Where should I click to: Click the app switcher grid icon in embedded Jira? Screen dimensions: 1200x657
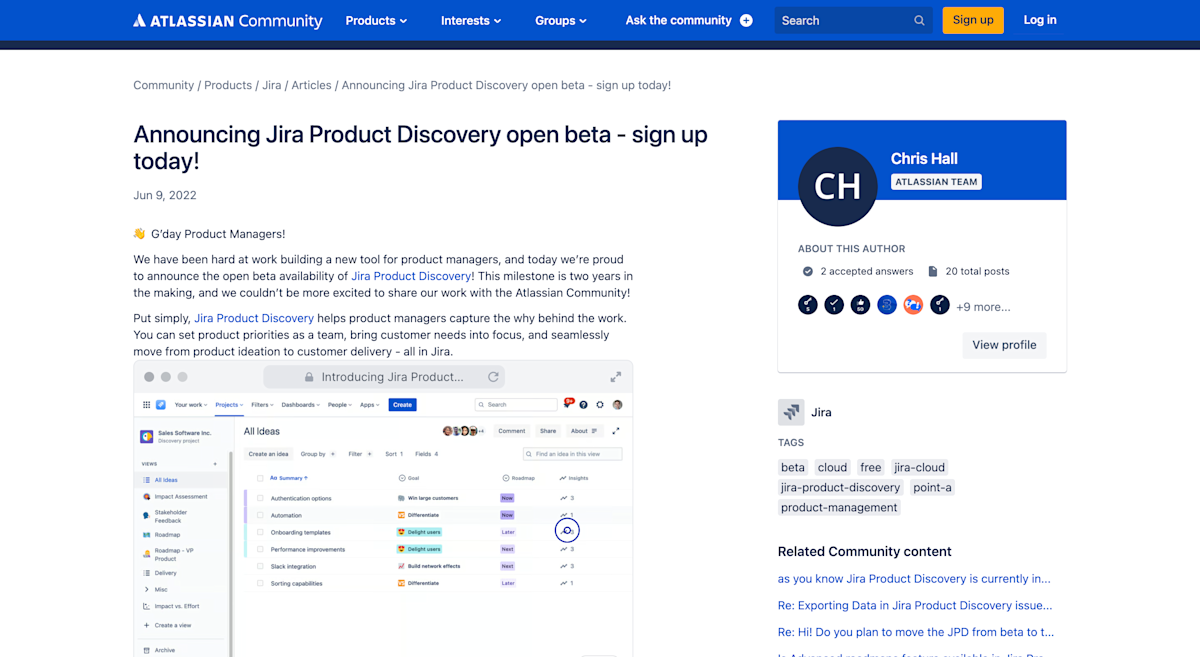coord(146,405)
